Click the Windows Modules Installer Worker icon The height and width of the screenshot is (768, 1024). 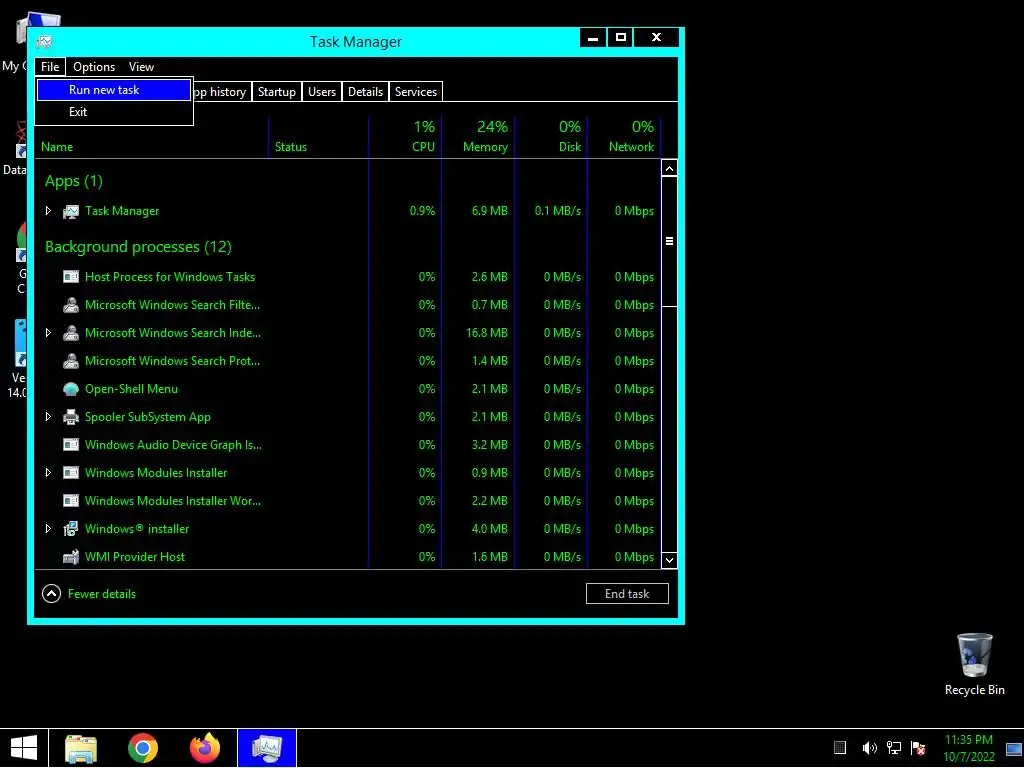pyautogui.click(x=71, y=501)
